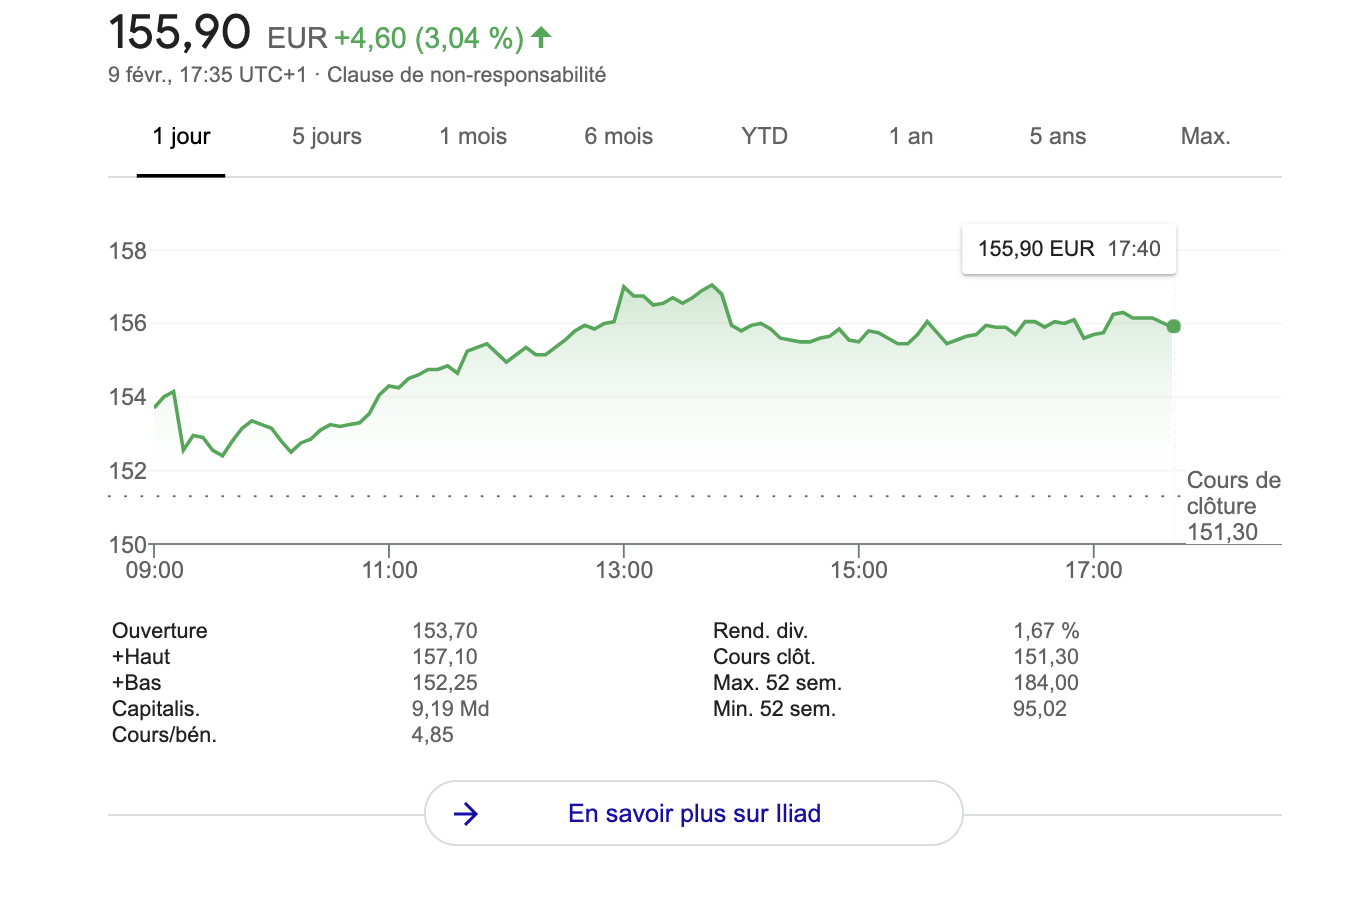Click the Max. 52 sem. value

[1046, 683]
